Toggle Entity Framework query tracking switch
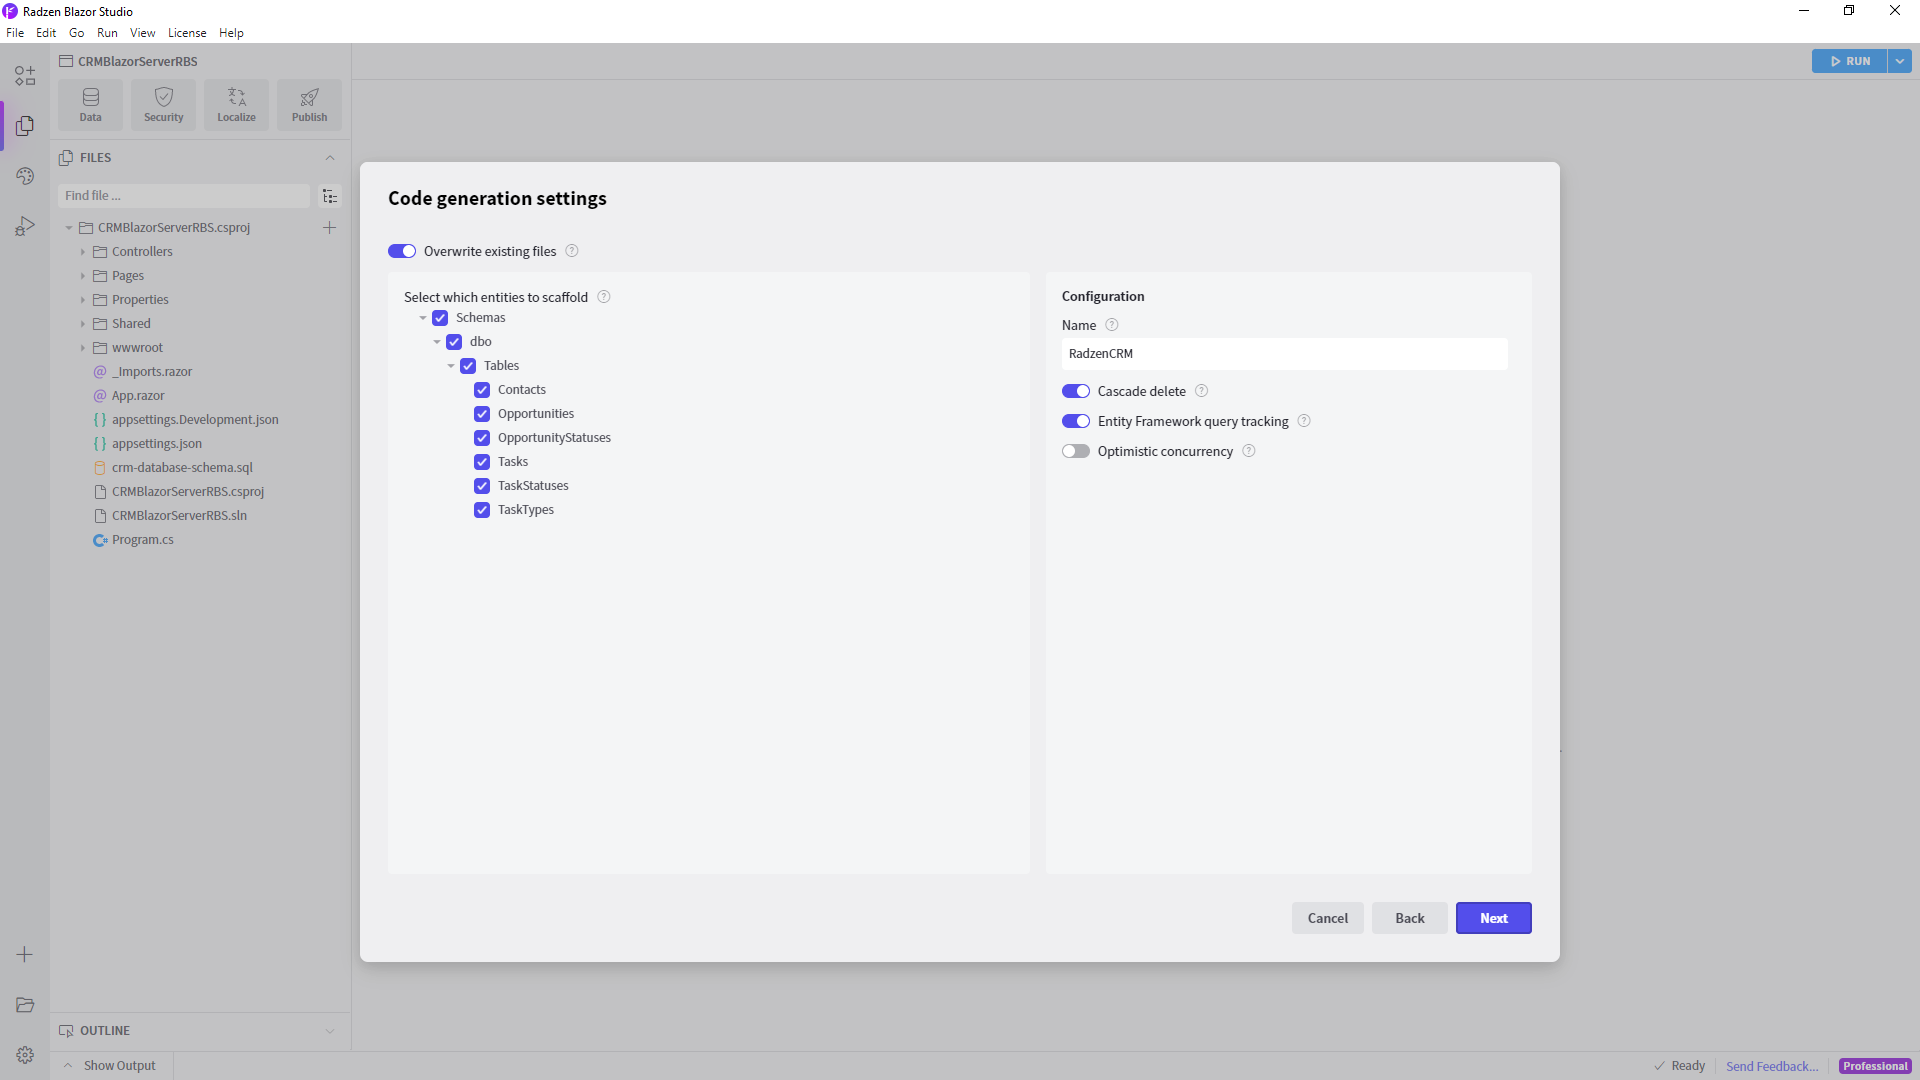This screenshot has height=1080, width=1920. [1076, 421]
